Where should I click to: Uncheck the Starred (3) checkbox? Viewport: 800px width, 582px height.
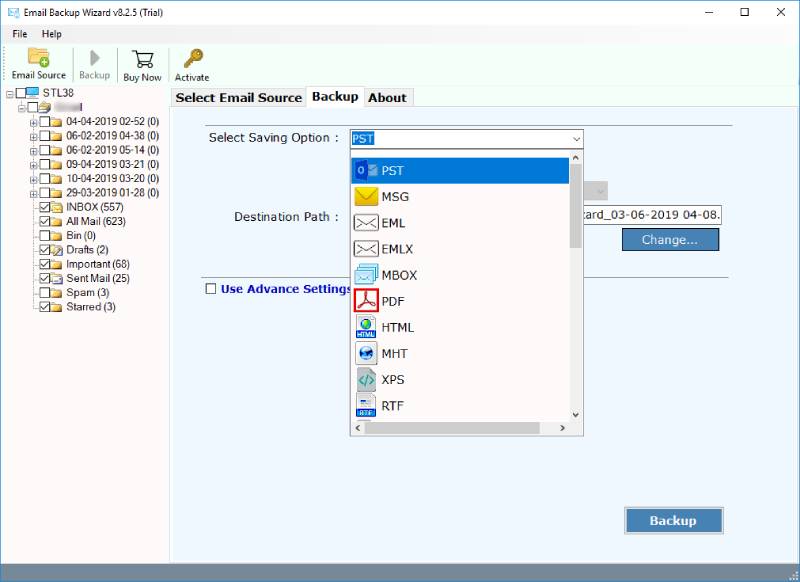(44, 307)
